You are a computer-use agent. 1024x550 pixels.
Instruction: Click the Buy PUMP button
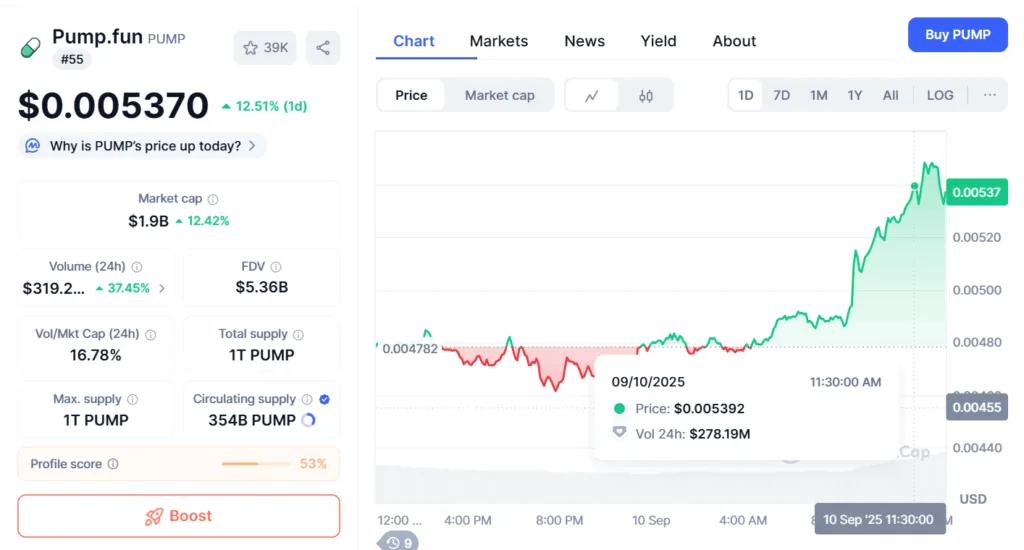tap(957, 35)
